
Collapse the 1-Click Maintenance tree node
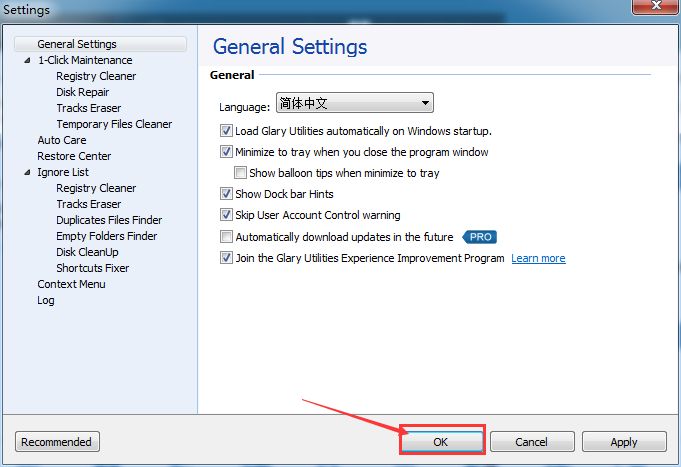tap(27, 60)
